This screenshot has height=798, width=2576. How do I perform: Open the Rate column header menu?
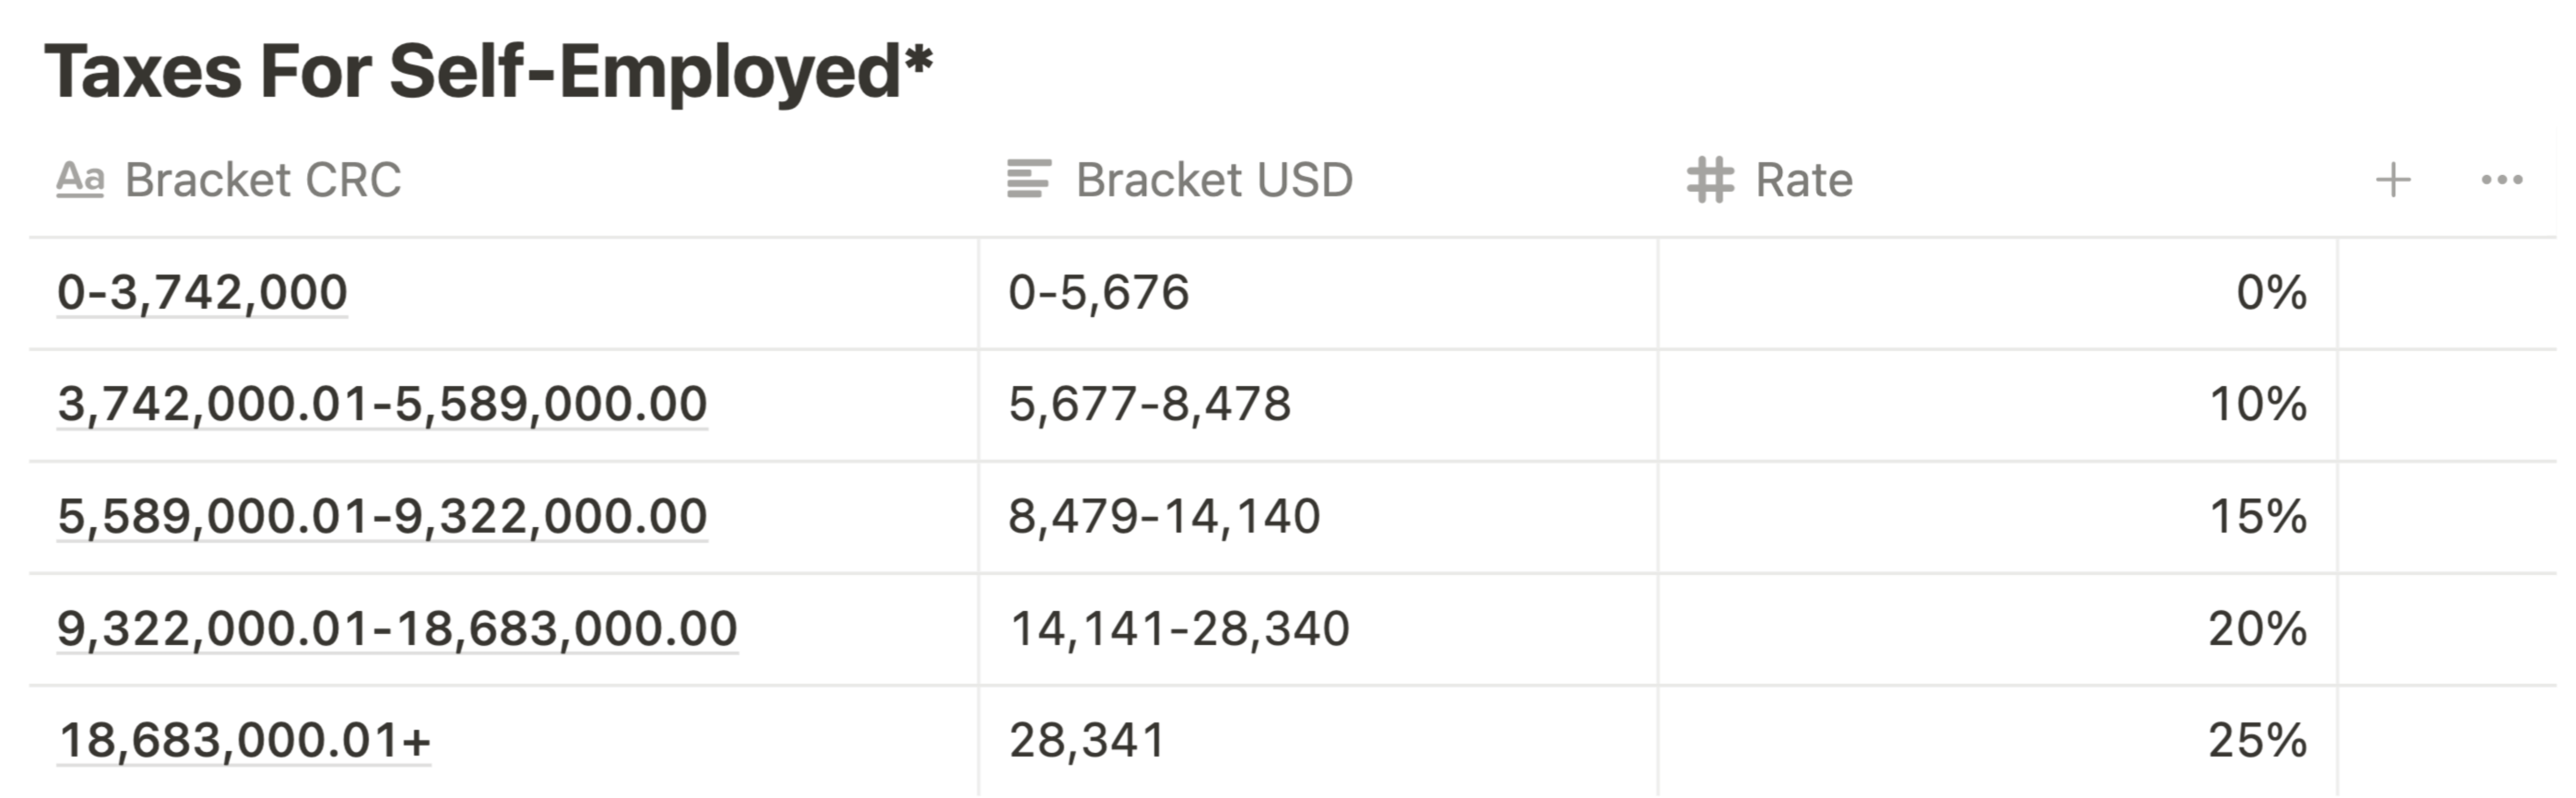pos(1998,181)
